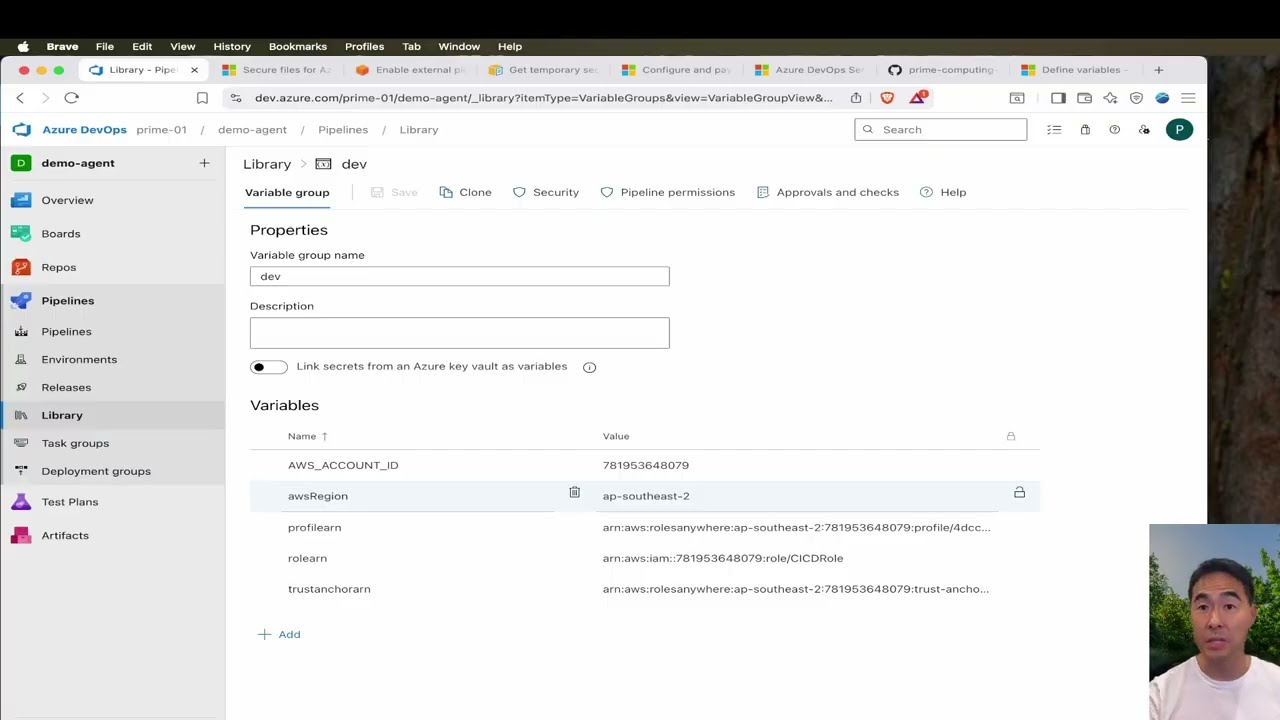This screenshot has width=1280, height=720.
Task: Switch to the Define variables tab
Action: point(1076,70)
